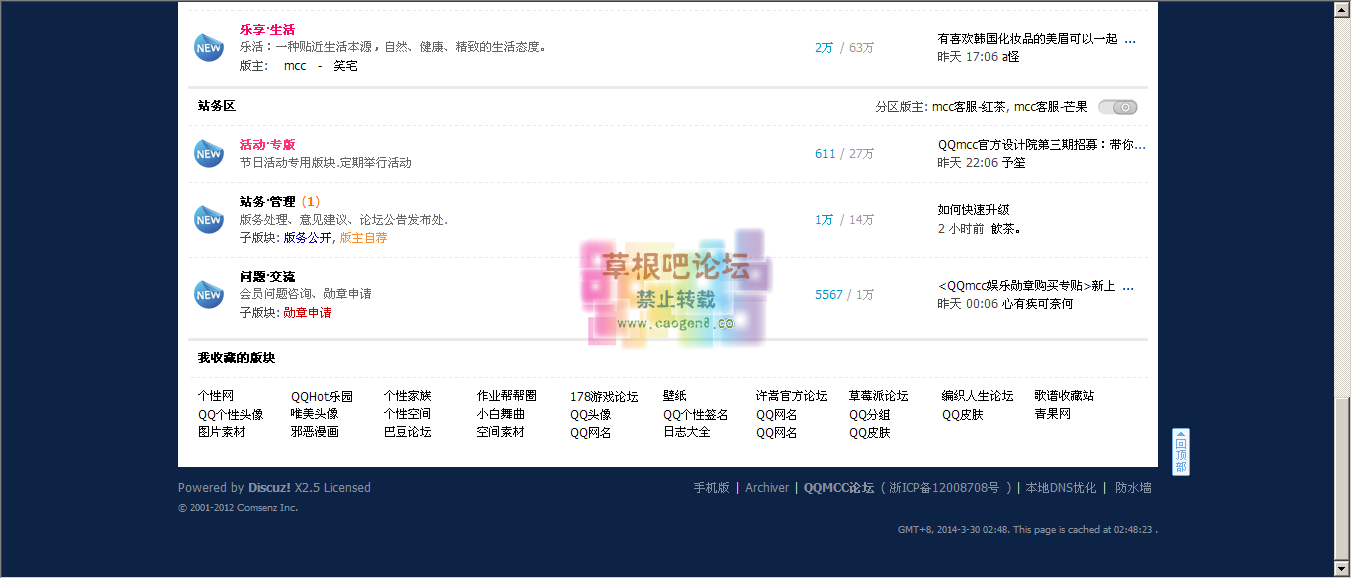Click the 问题·交流 forum icon

click(208, 294)
